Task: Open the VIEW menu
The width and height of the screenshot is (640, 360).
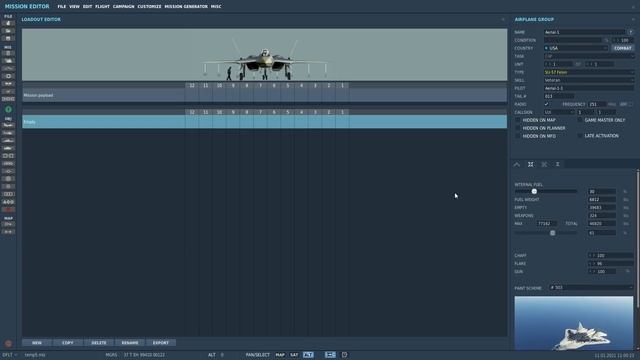Action: (x=74, y=7)
